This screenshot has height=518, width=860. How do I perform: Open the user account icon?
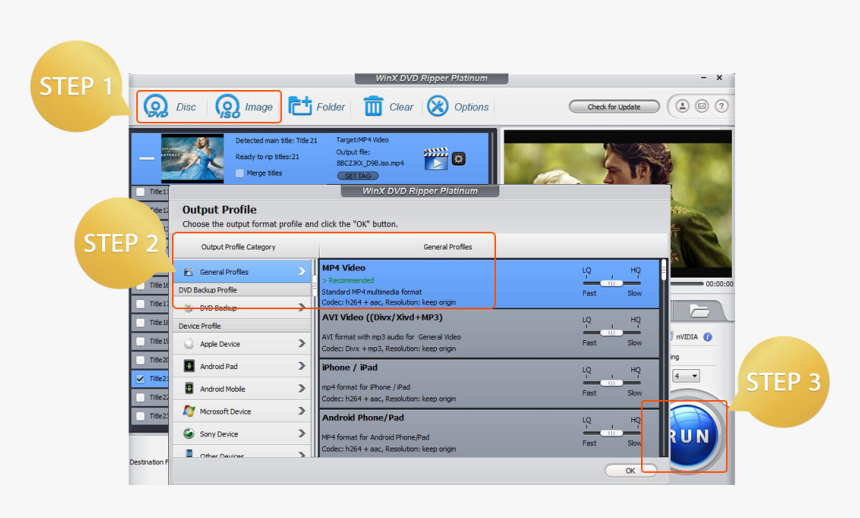click(x=682, y=106)
